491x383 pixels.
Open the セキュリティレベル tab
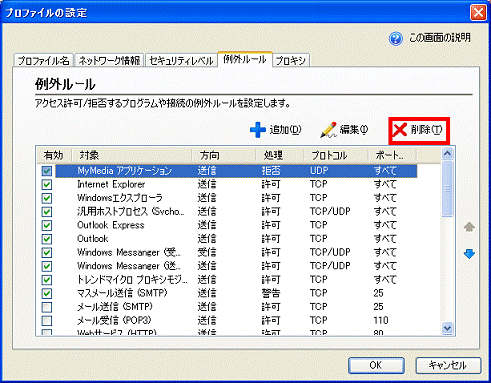(181, 60)
